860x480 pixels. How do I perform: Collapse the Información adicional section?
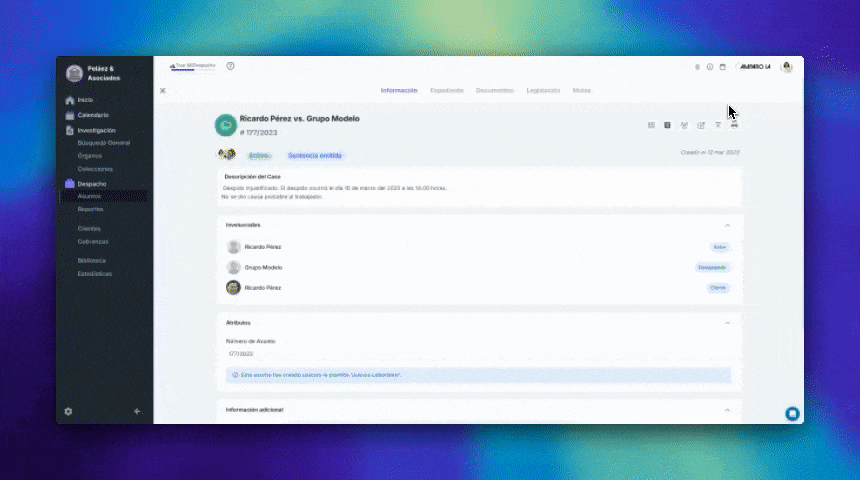pos(727,410)
